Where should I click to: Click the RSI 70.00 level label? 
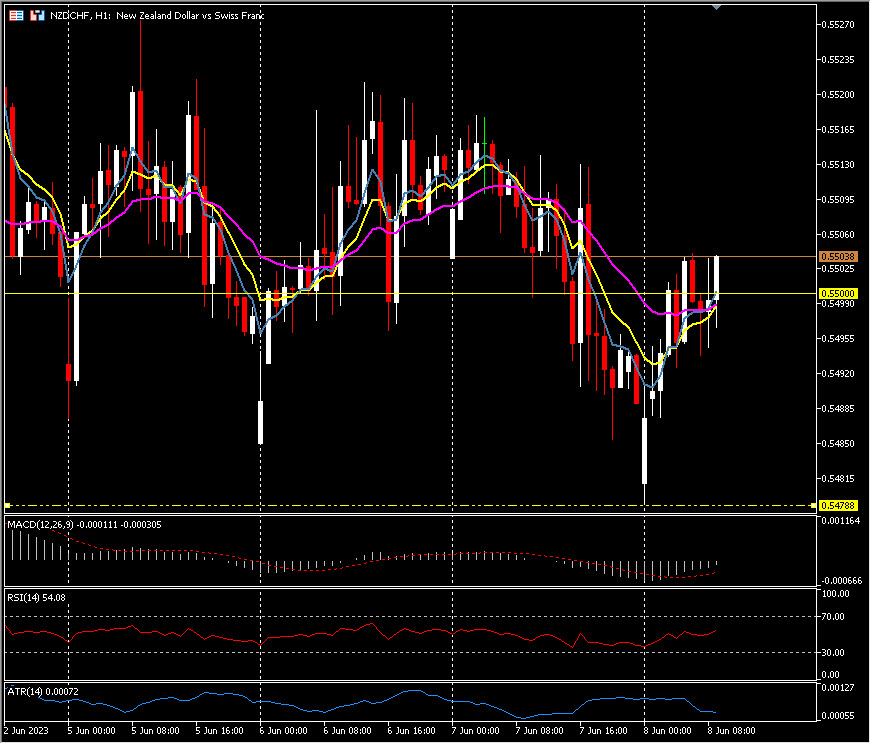[832, 617]
